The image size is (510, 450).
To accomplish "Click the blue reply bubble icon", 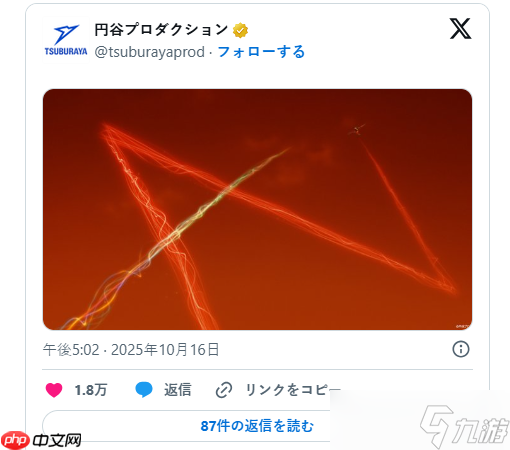I will pyautogui.click(x=144, y=390).
